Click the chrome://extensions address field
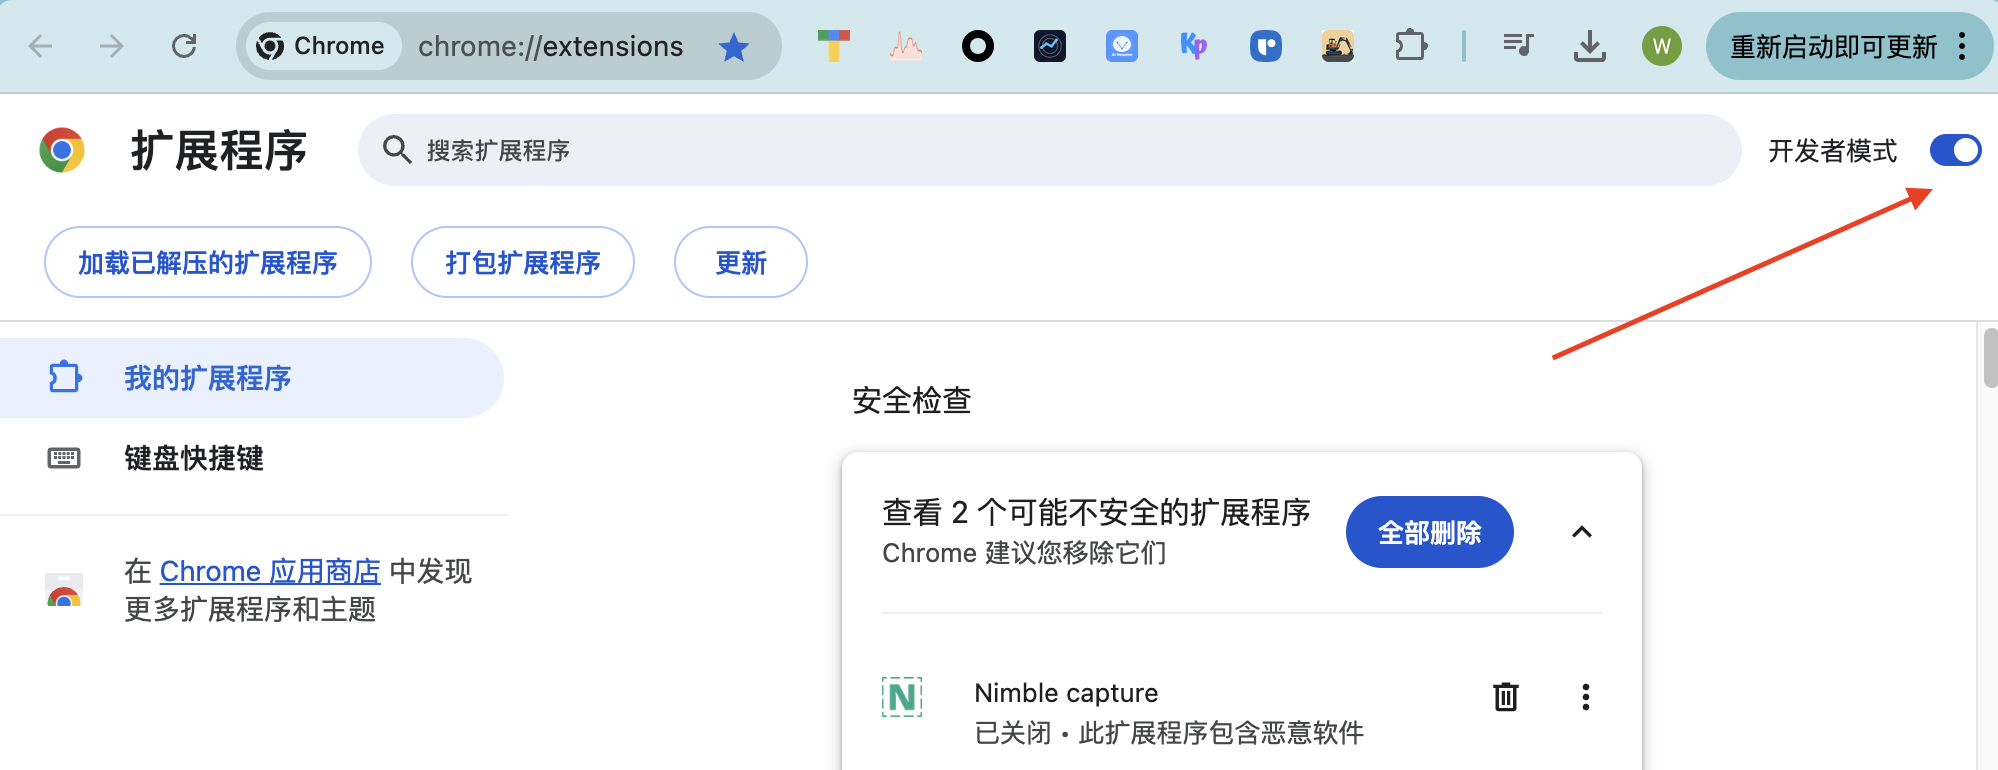 pyautogui.click(x=550, y=46)
